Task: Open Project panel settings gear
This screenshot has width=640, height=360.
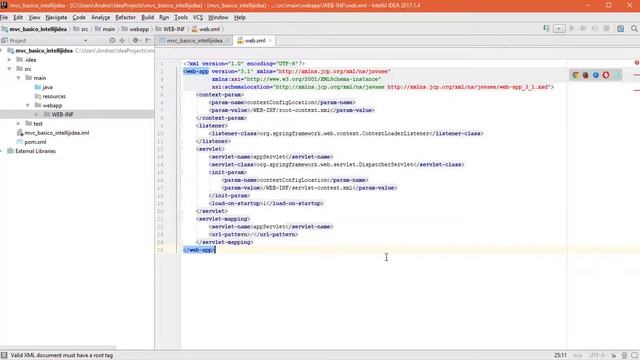Action: point(136,40)
